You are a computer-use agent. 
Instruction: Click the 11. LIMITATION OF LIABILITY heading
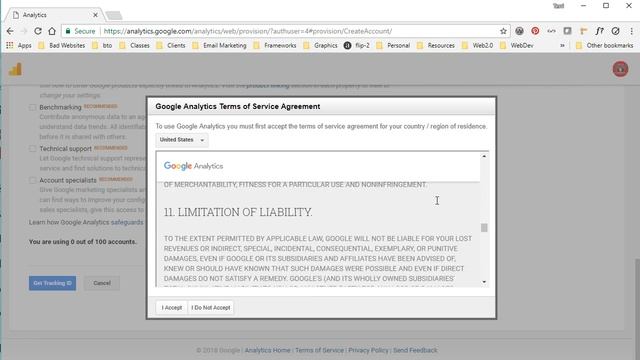coord(238,212)
